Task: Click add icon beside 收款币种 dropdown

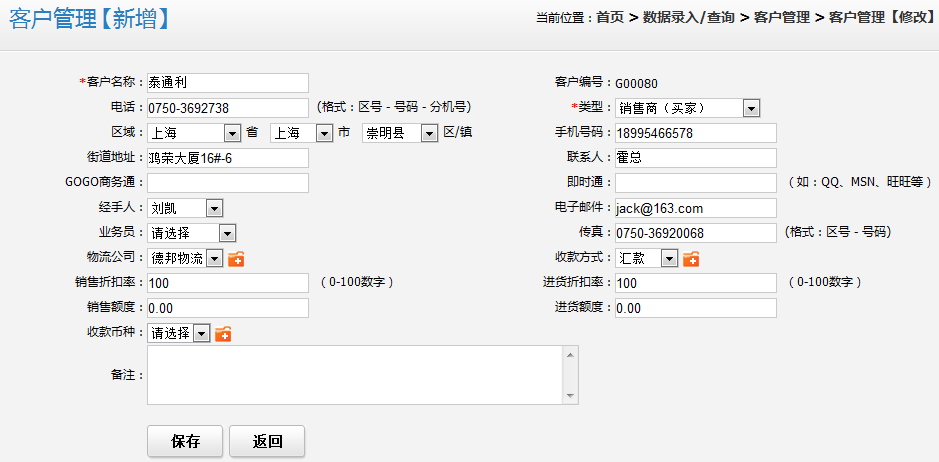Action: point(223,334)
